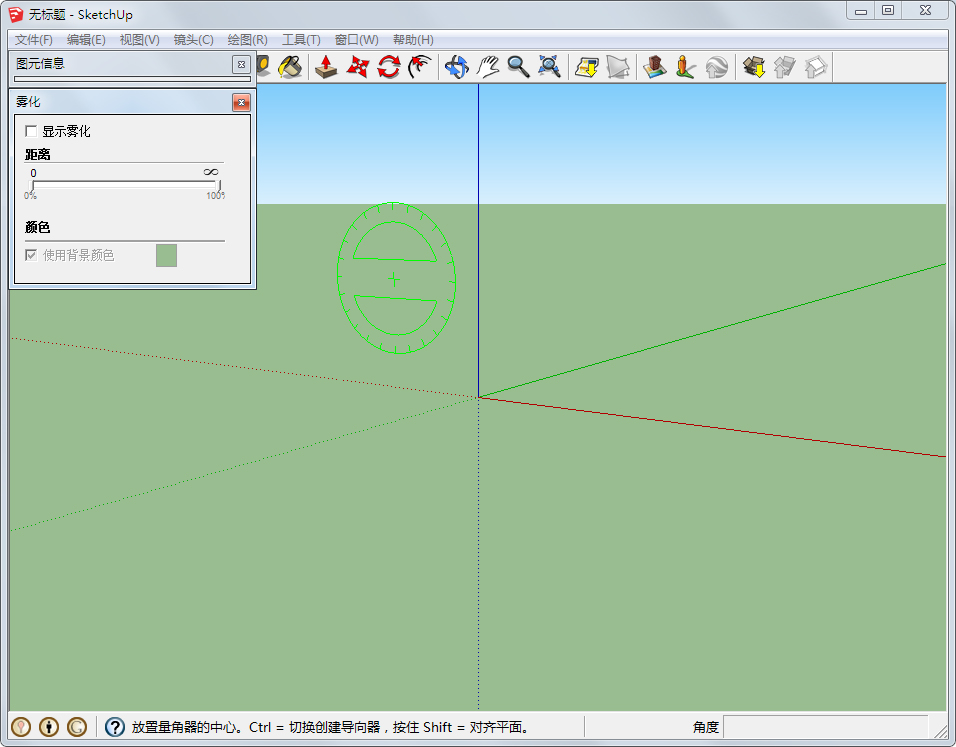Image resolution: width=956 pixels, height=747 pixels.
Task: Click the help question mark icon
Action: [x=115, y=727]
